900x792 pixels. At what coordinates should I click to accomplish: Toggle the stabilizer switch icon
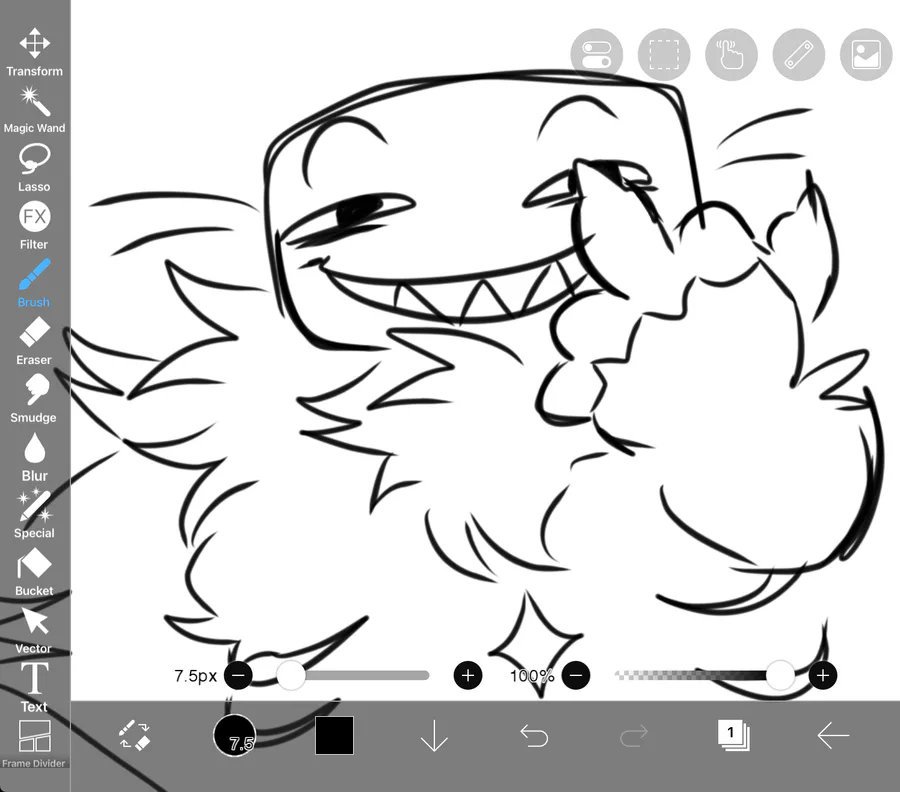[x=596, y=55]
